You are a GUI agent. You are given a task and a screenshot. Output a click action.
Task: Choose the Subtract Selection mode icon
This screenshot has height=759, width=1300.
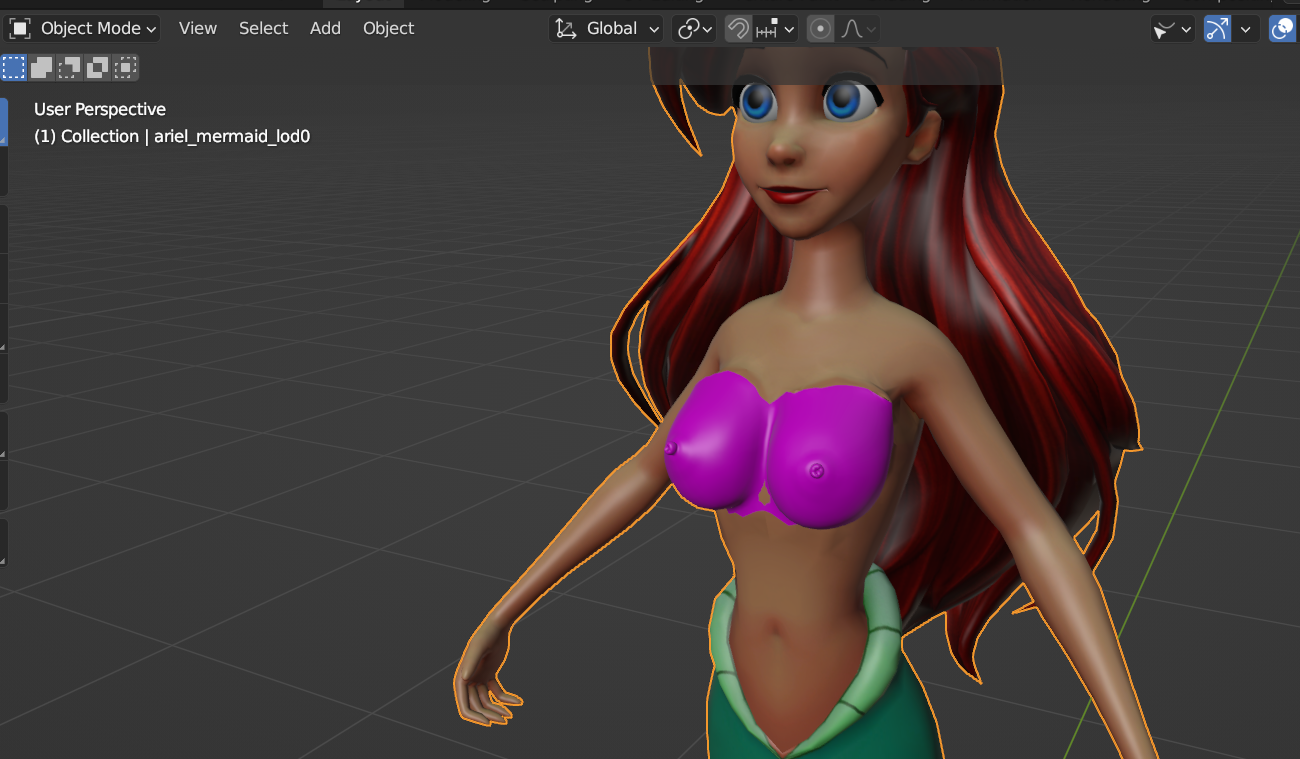pyautogui.click(x=70, y=68)
